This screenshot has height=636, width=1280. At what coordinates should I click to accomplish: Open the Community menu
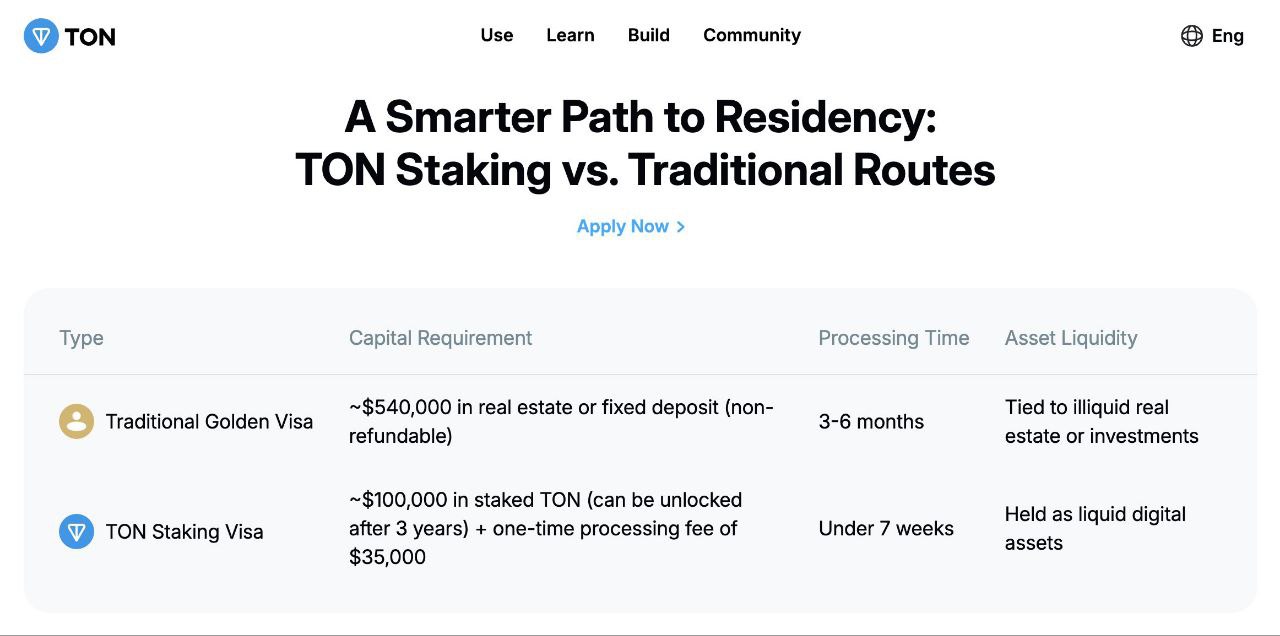(751, 35)
